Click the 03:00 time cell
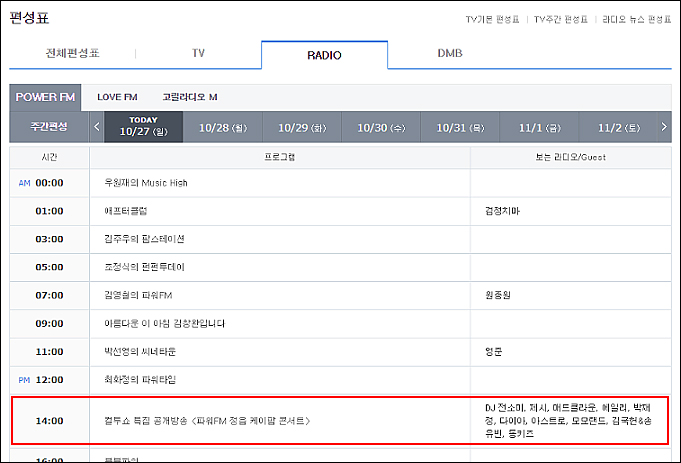The image size is (681, 463). tap(49, 239)
